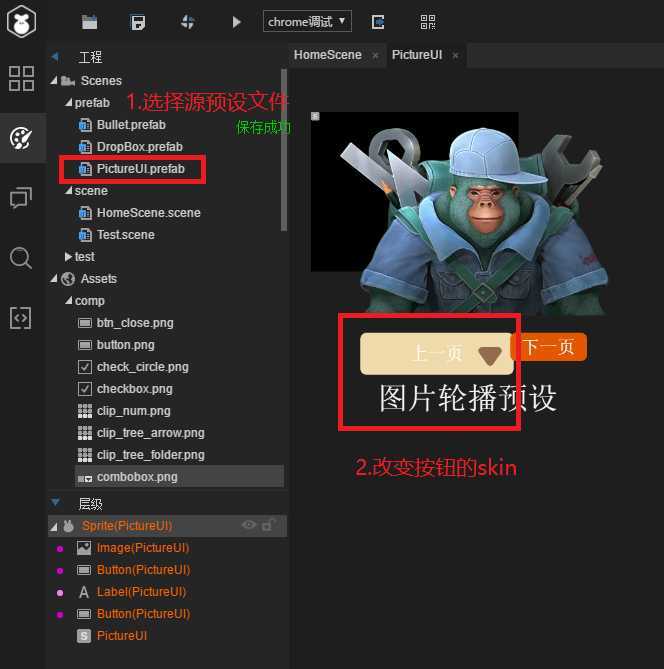Open the search magnifier sidebar icon
Viewport: 664px width, 669px height.
(21, 258)
